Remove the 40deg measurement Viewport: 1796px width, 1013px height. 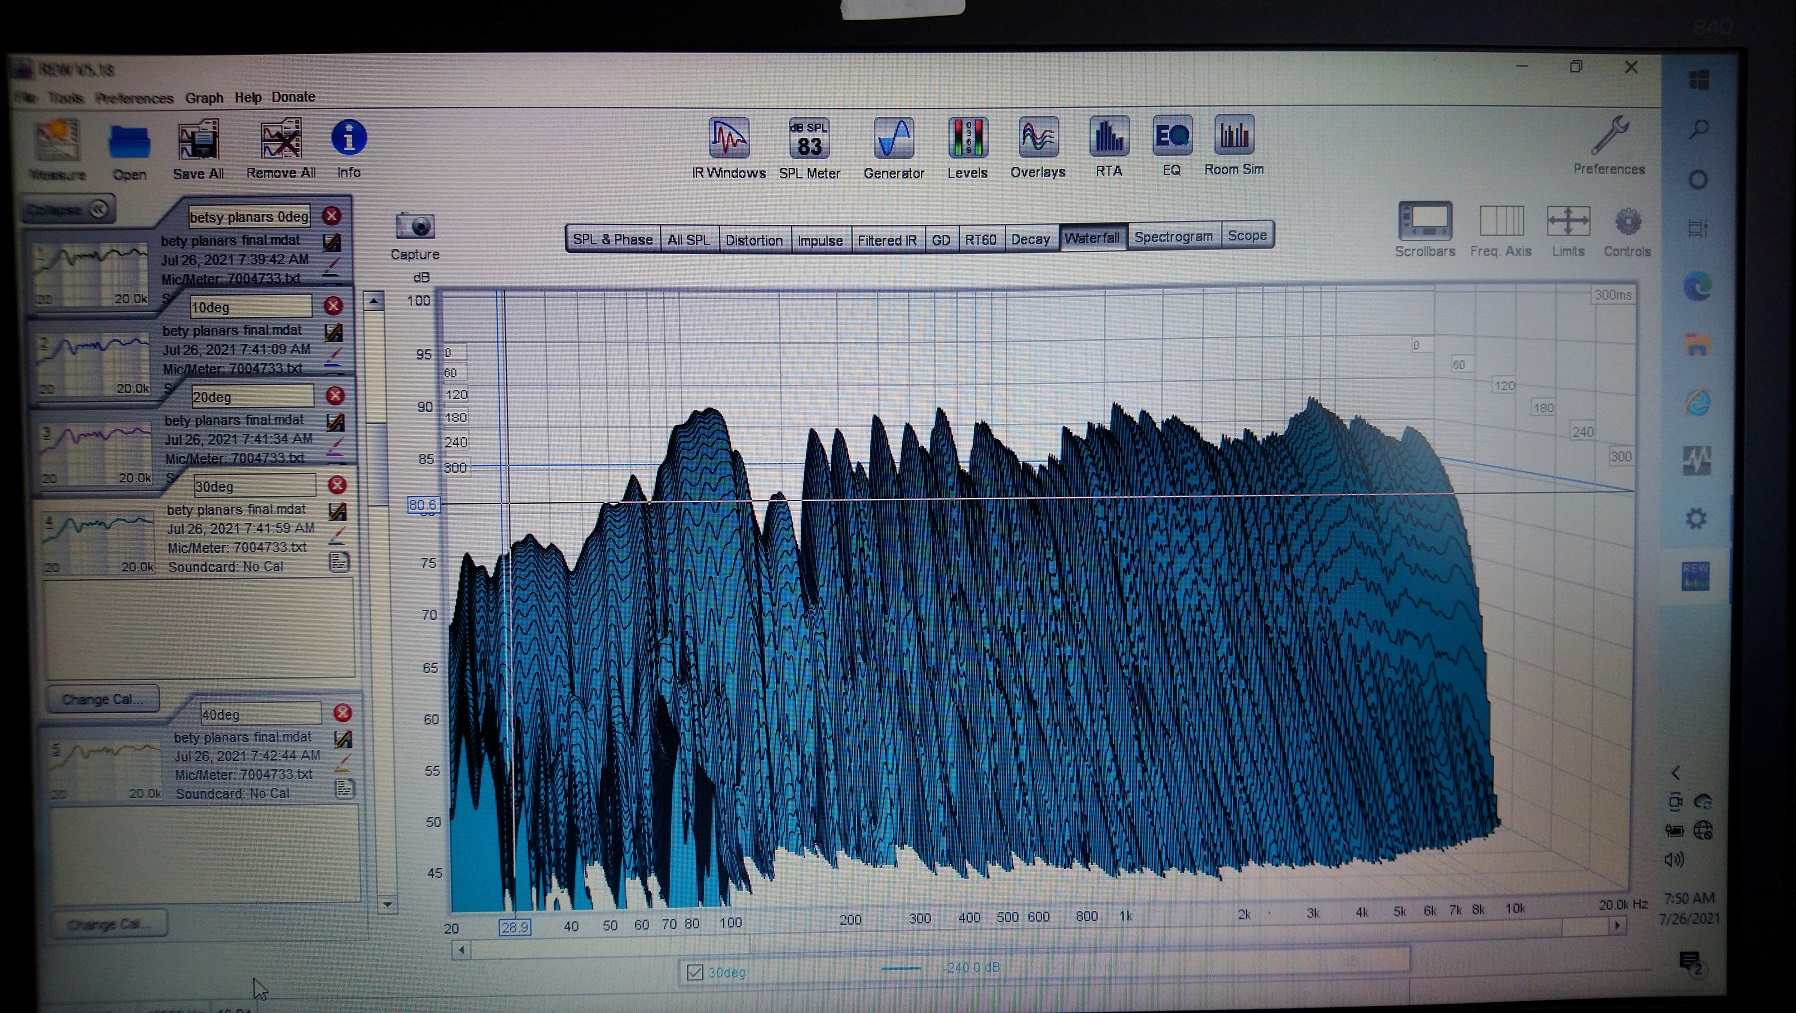coord(343,712)
